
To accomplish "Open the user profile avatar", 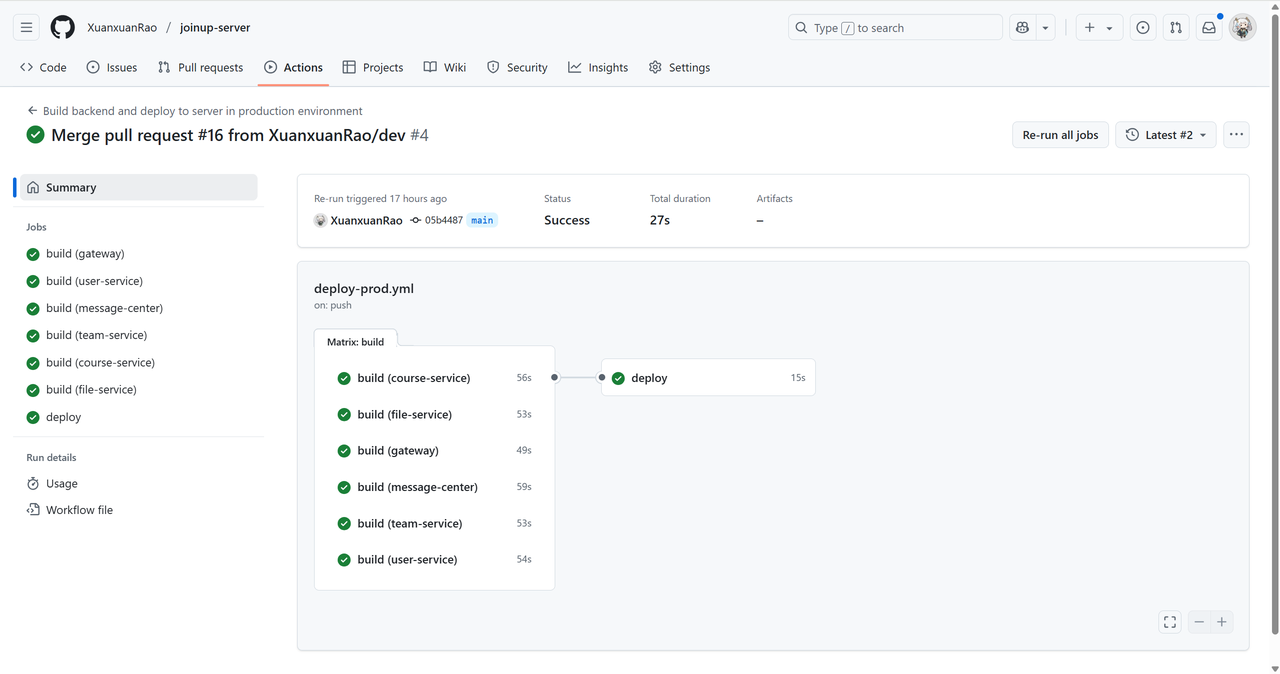I will (1242, 28).
